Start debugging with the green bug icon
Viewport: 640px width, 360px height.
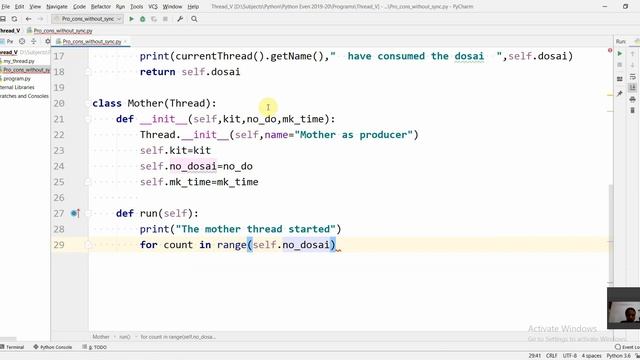click(143, 19)
